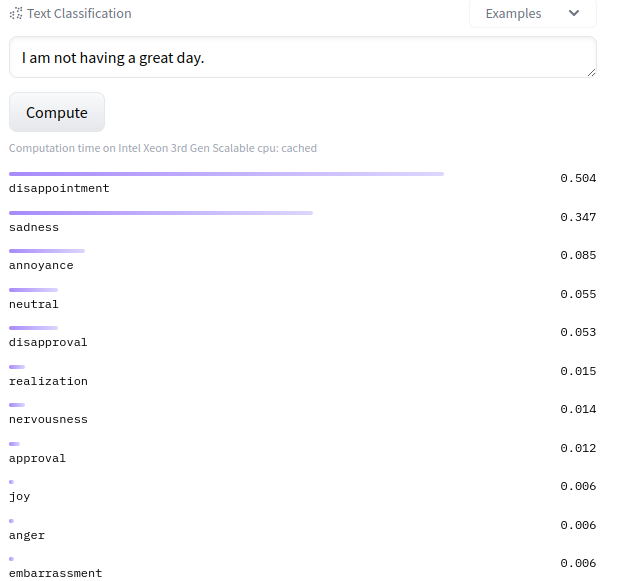Click the Text Classification sparkle icon
The height and width of the screenshot is (581, 627).
(x=15, y=14)
